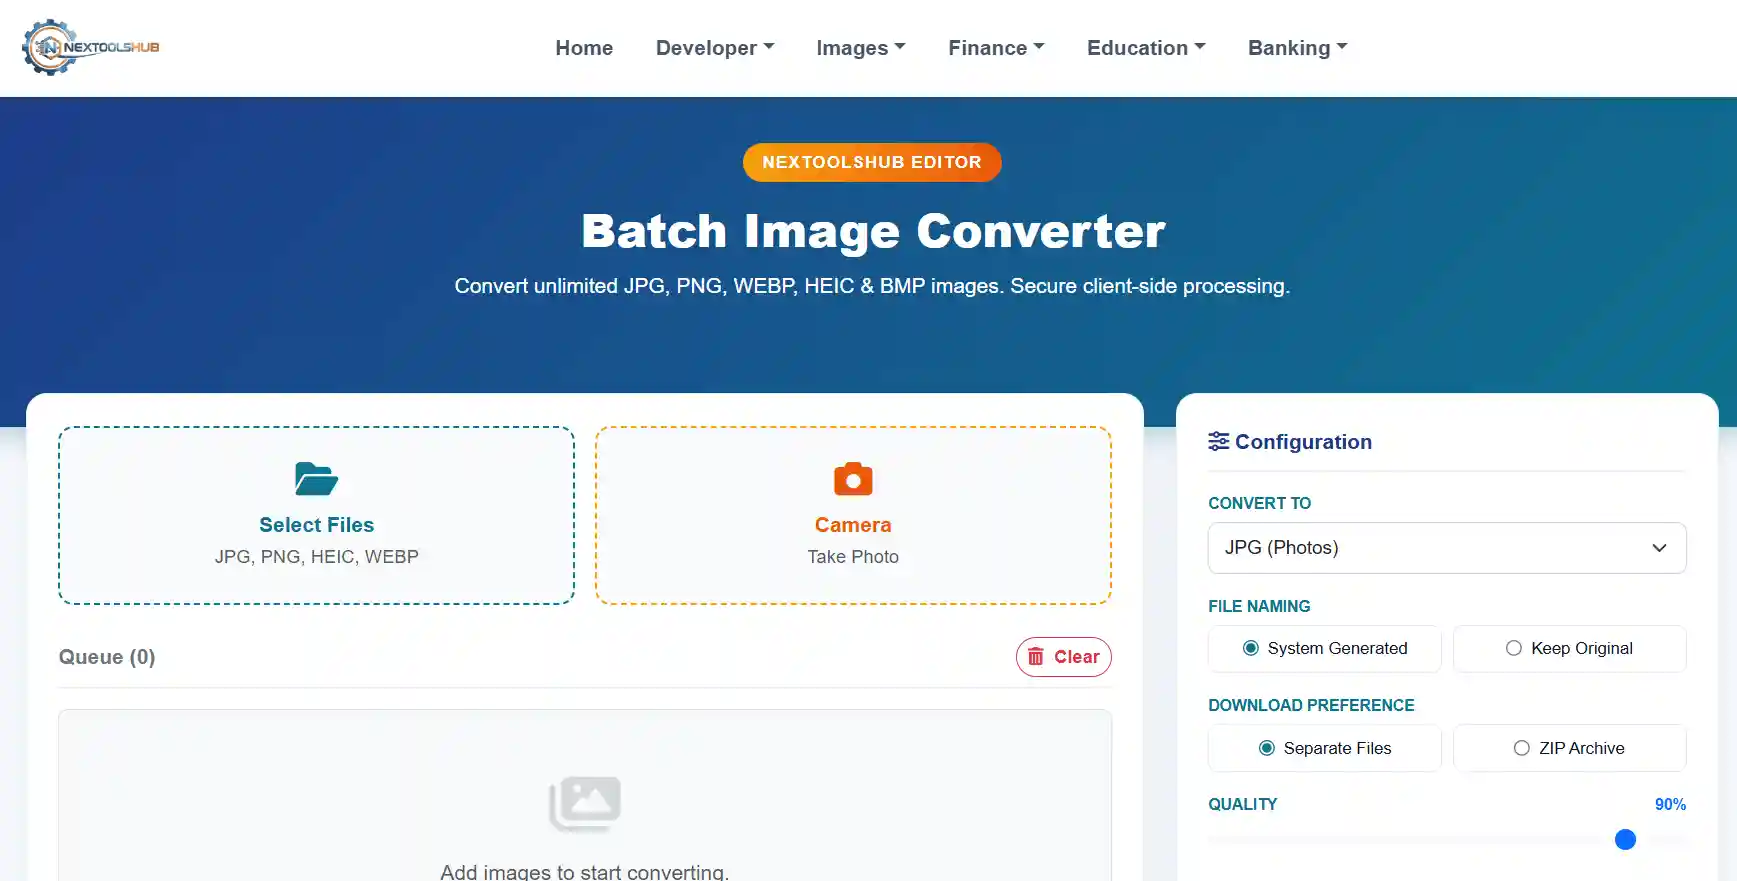Choose ZIP Archive download preference

coord(1569,748)
